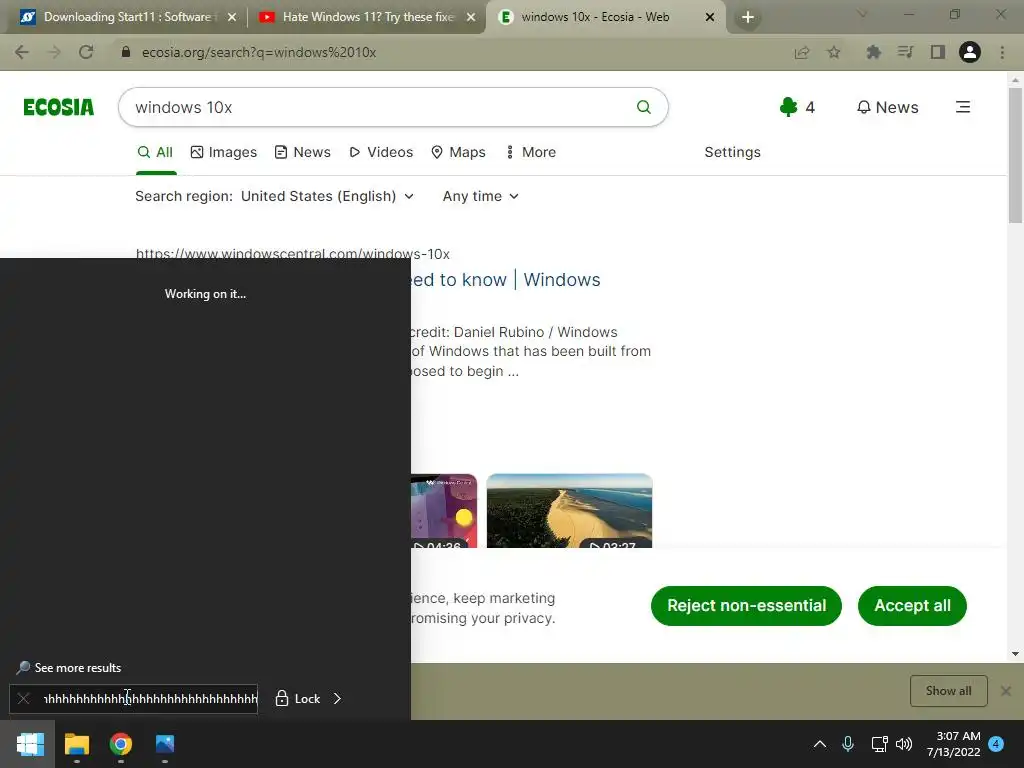Open the Chrome three-dot menu
The height and width of the screenshot is (768, 1024).
click(x=1002, y=52)
